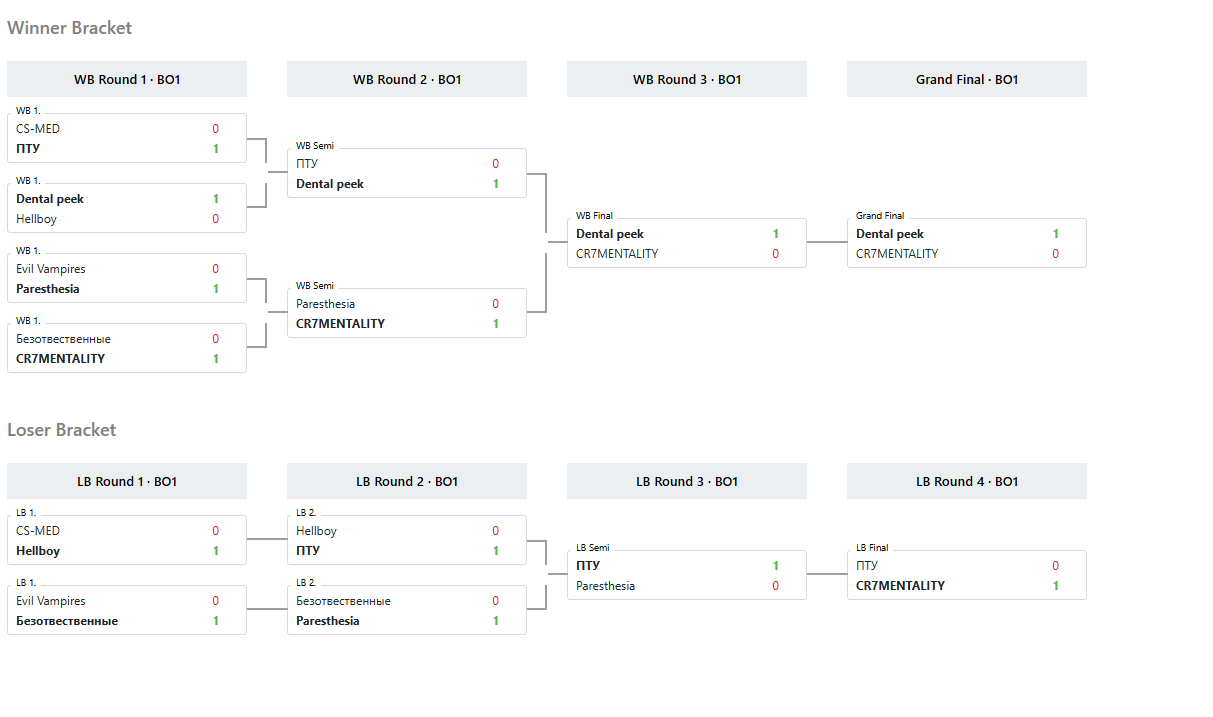
Task: Select the LB Round 1 · BO1 header
Action: coord(127,482)
